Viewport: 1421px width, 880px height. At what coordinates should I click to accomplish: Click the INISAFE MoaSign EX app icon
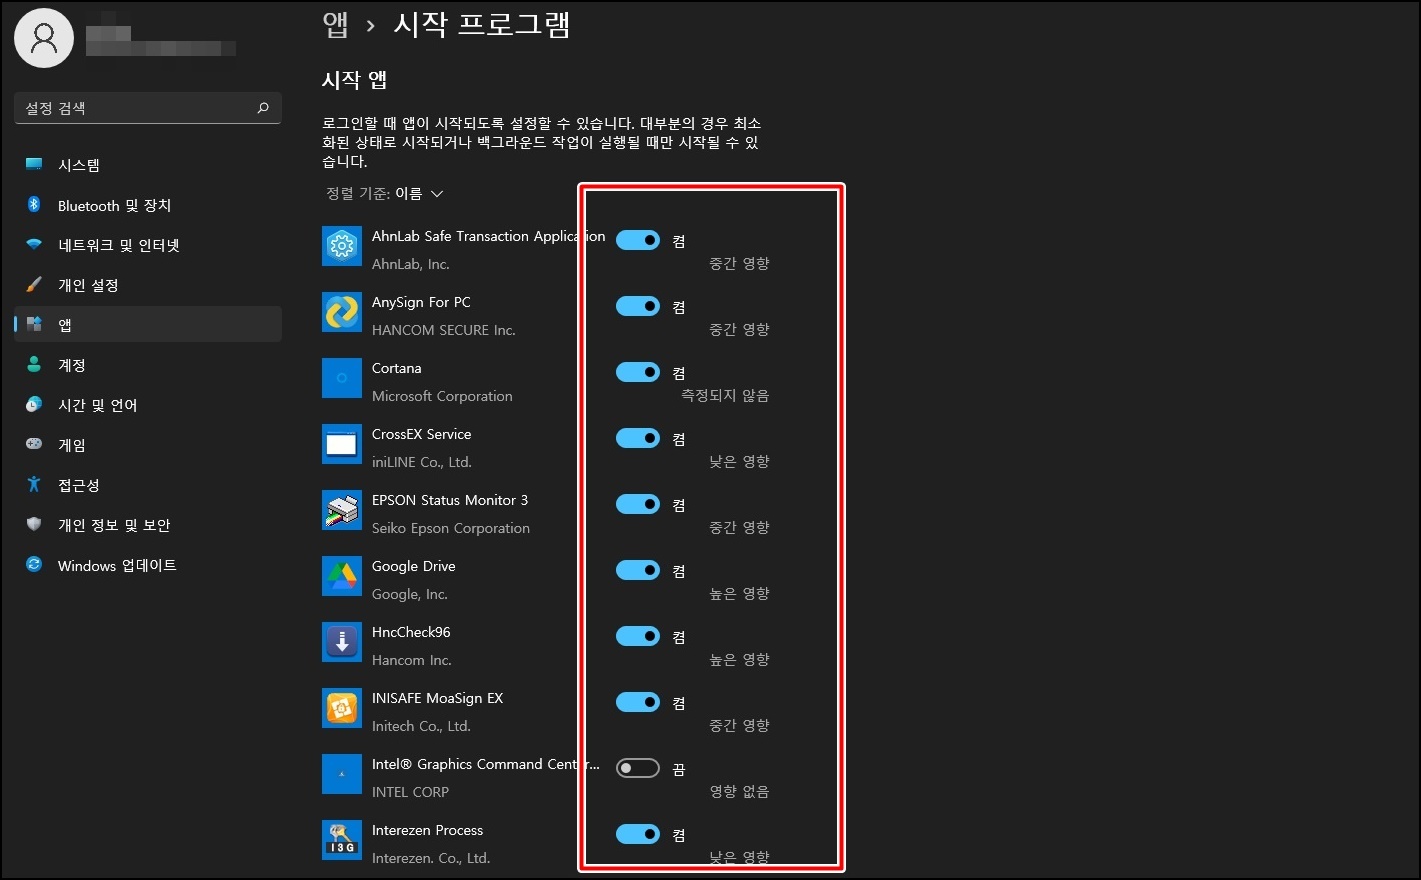coord(342,708)
